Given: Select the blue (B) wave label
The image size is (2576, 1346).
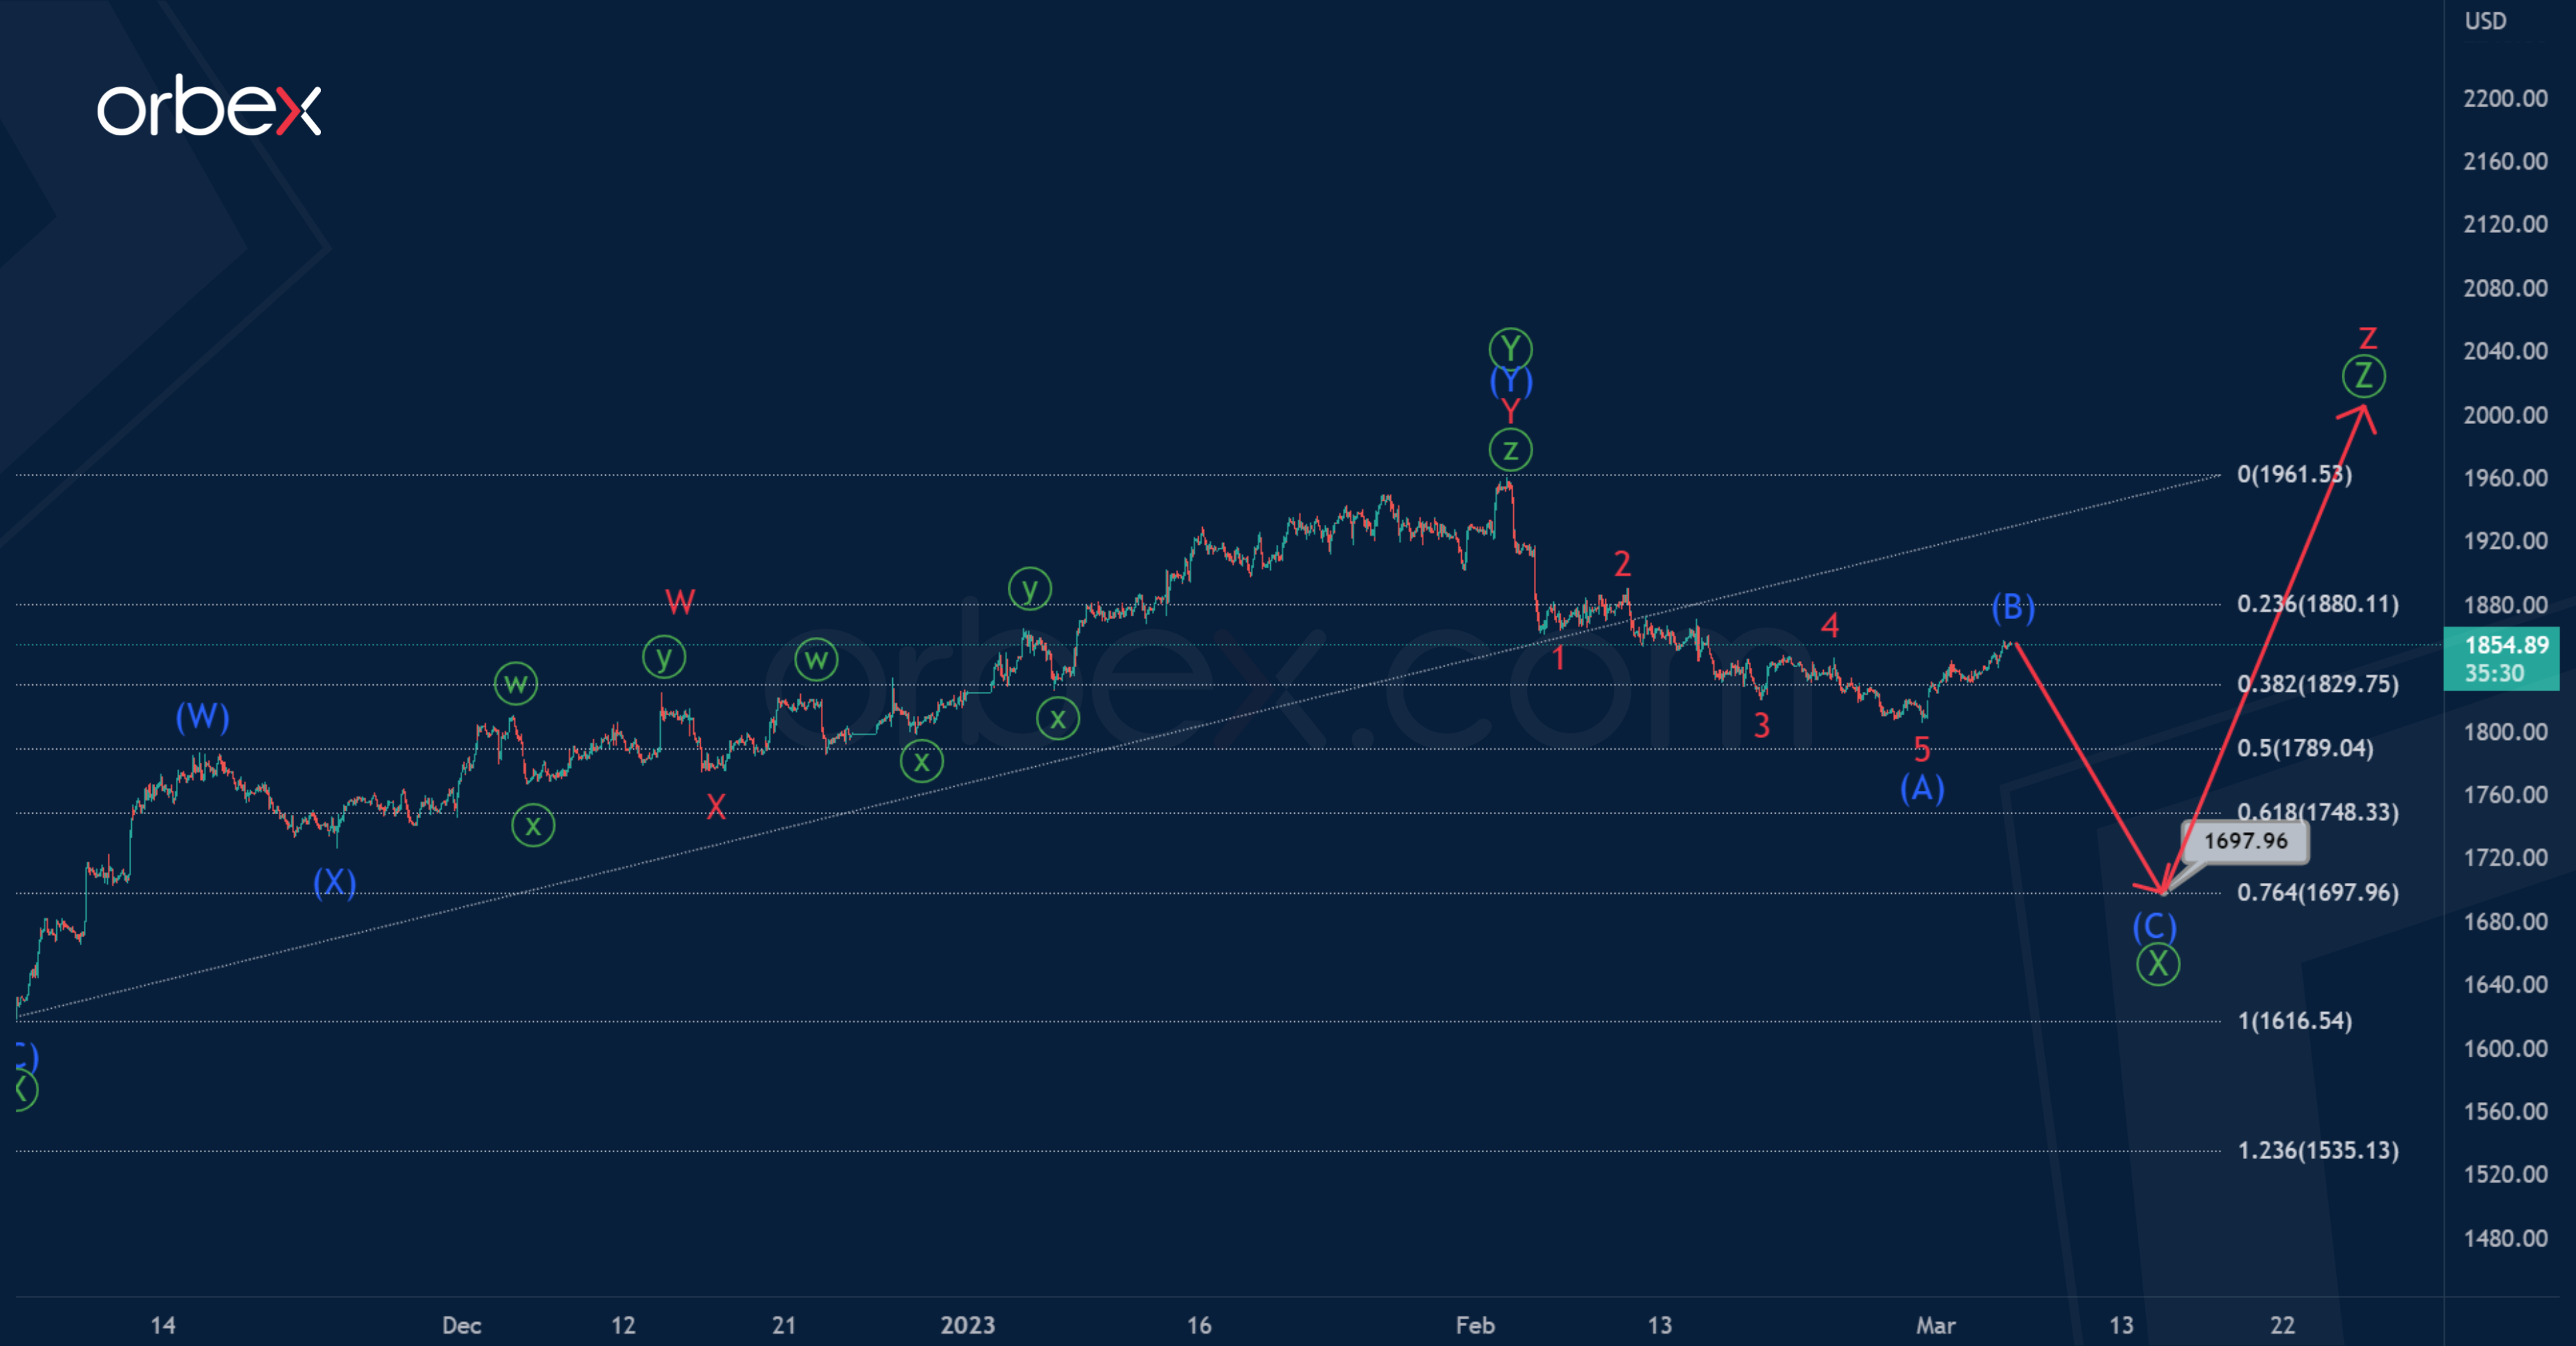Looking at the screenshot, I should 2012,607.
